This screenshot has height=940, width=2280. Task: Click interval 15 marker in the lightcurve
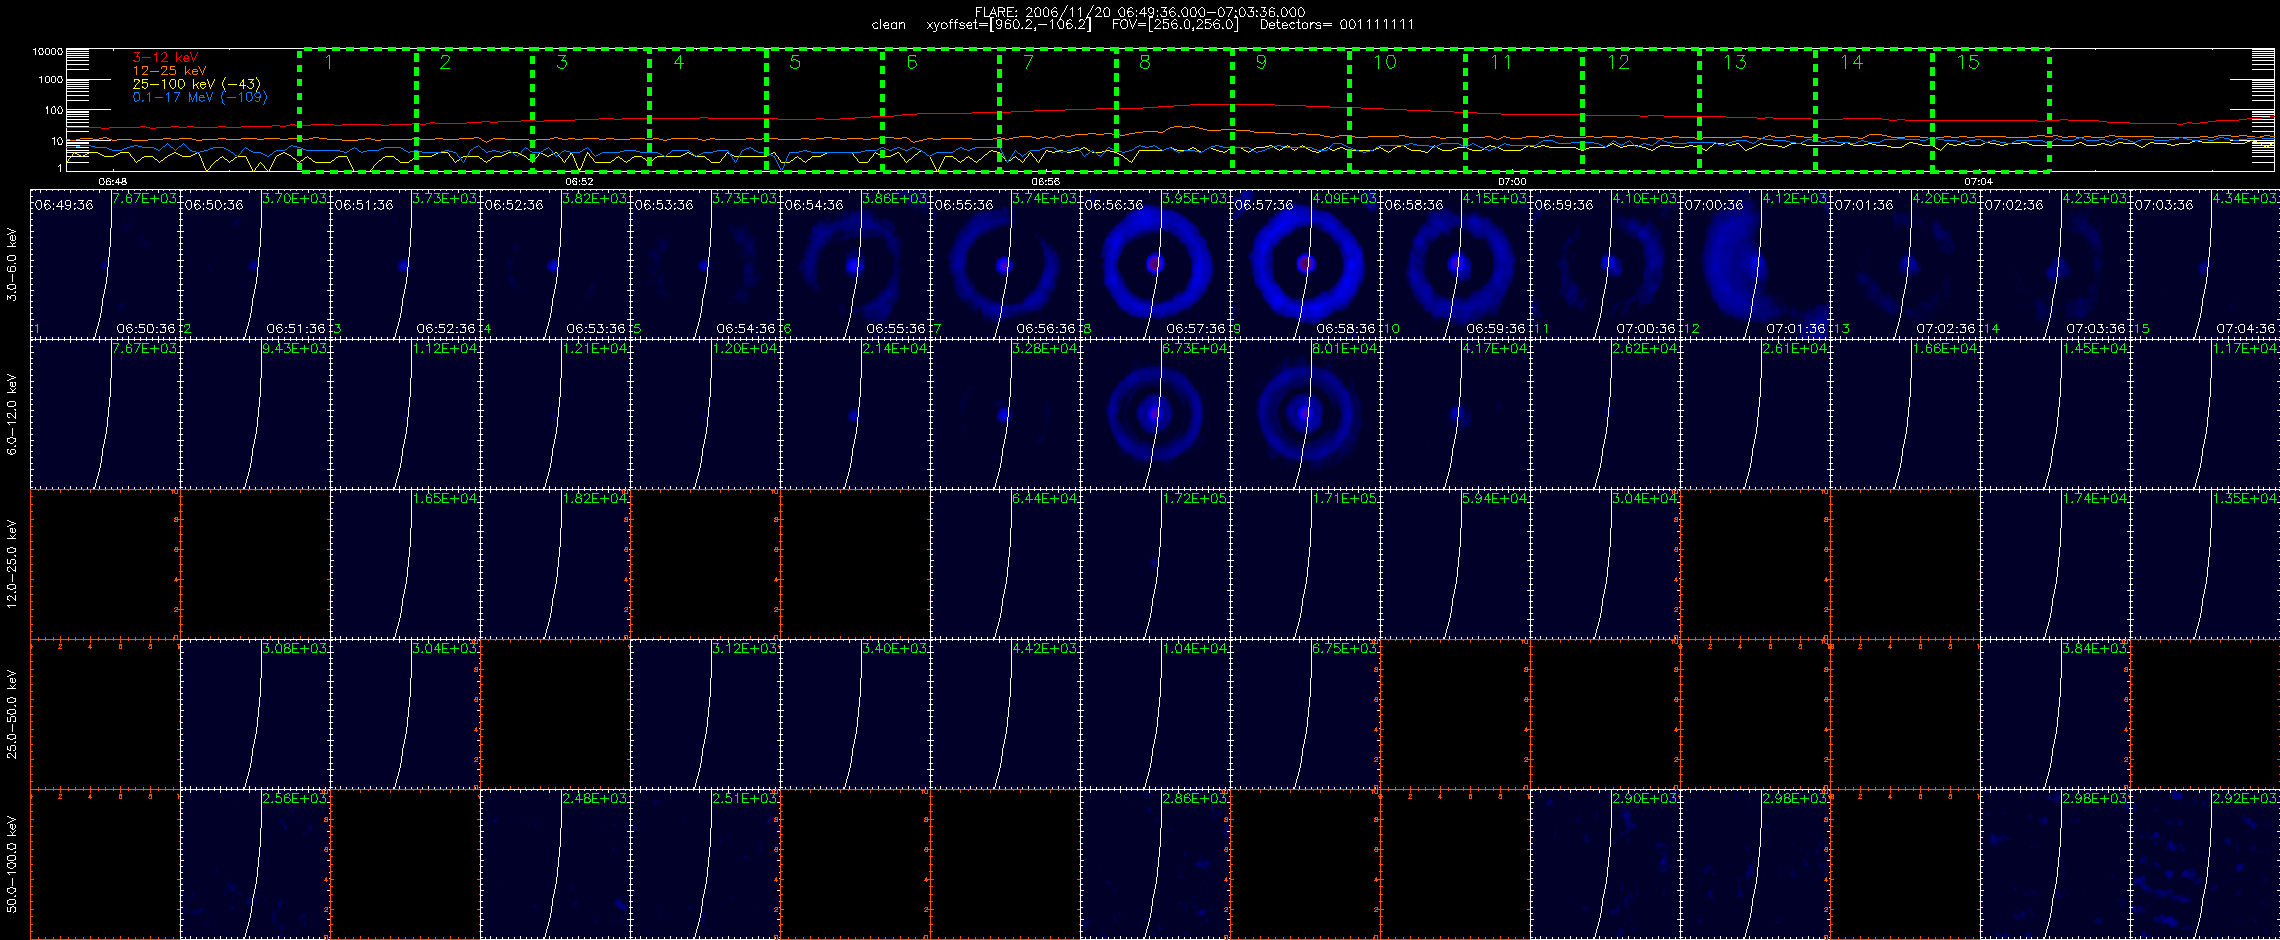pyautogui.click(x=1968, y=62)
